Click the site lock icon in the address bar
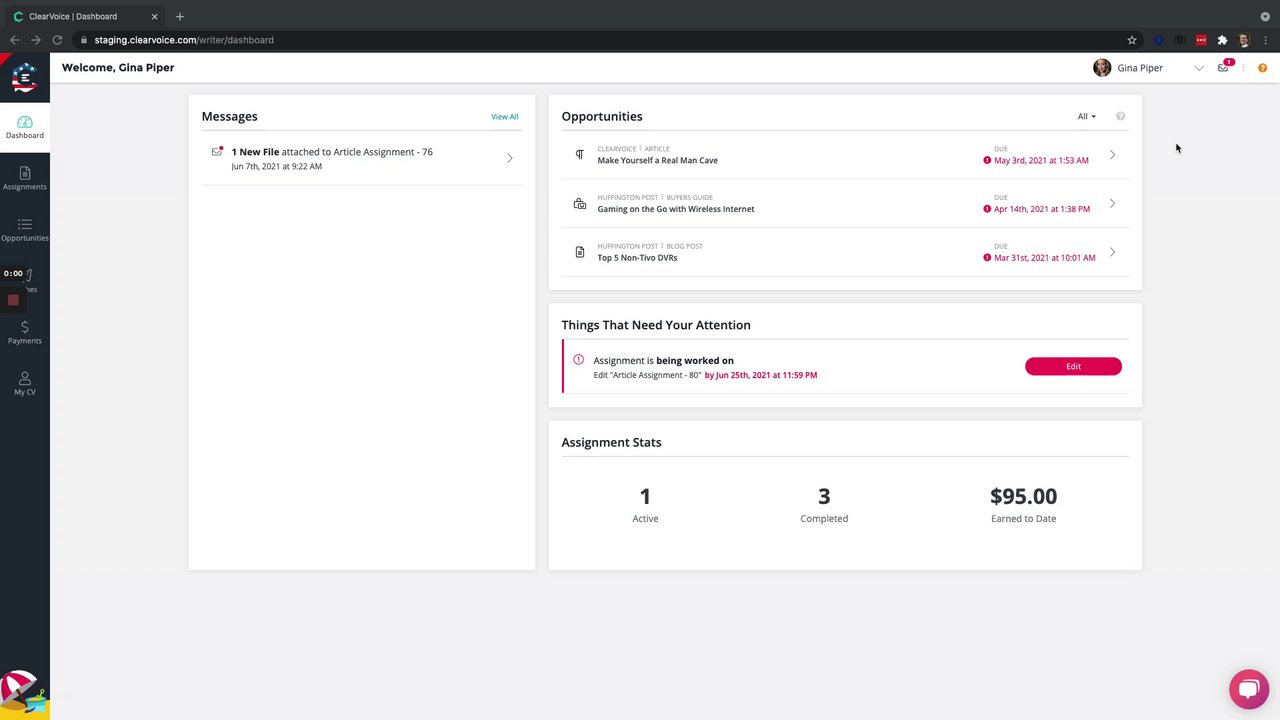Viewport: 1280px width, 720px height. [x=85, y=40]
